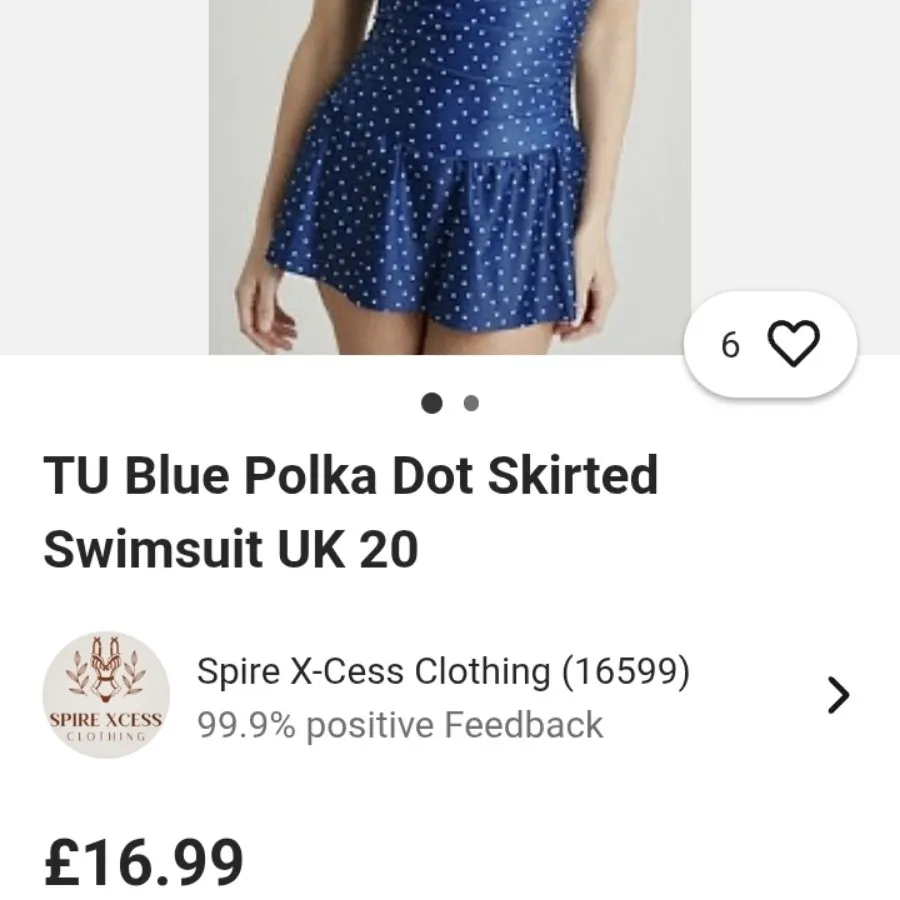
Task: Select the TU Blue Polka Dot Skirted title
Action: click(351, 475)
